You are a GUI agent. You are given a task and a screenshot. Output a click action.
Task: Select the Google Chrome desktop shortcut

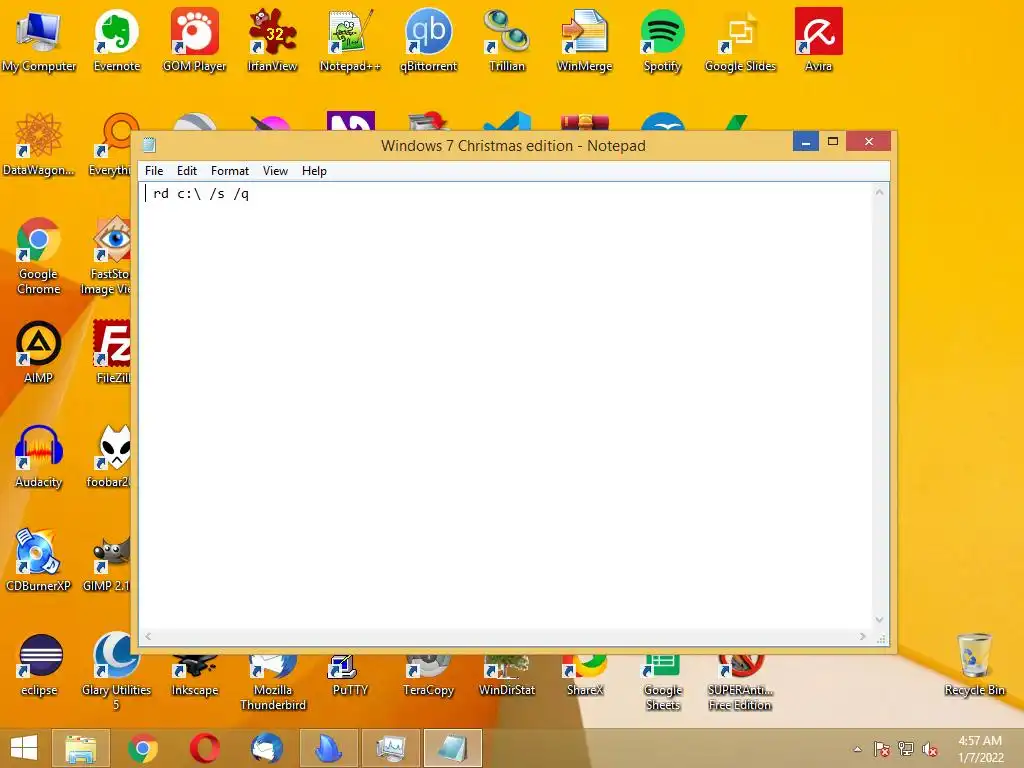[39, 256]
